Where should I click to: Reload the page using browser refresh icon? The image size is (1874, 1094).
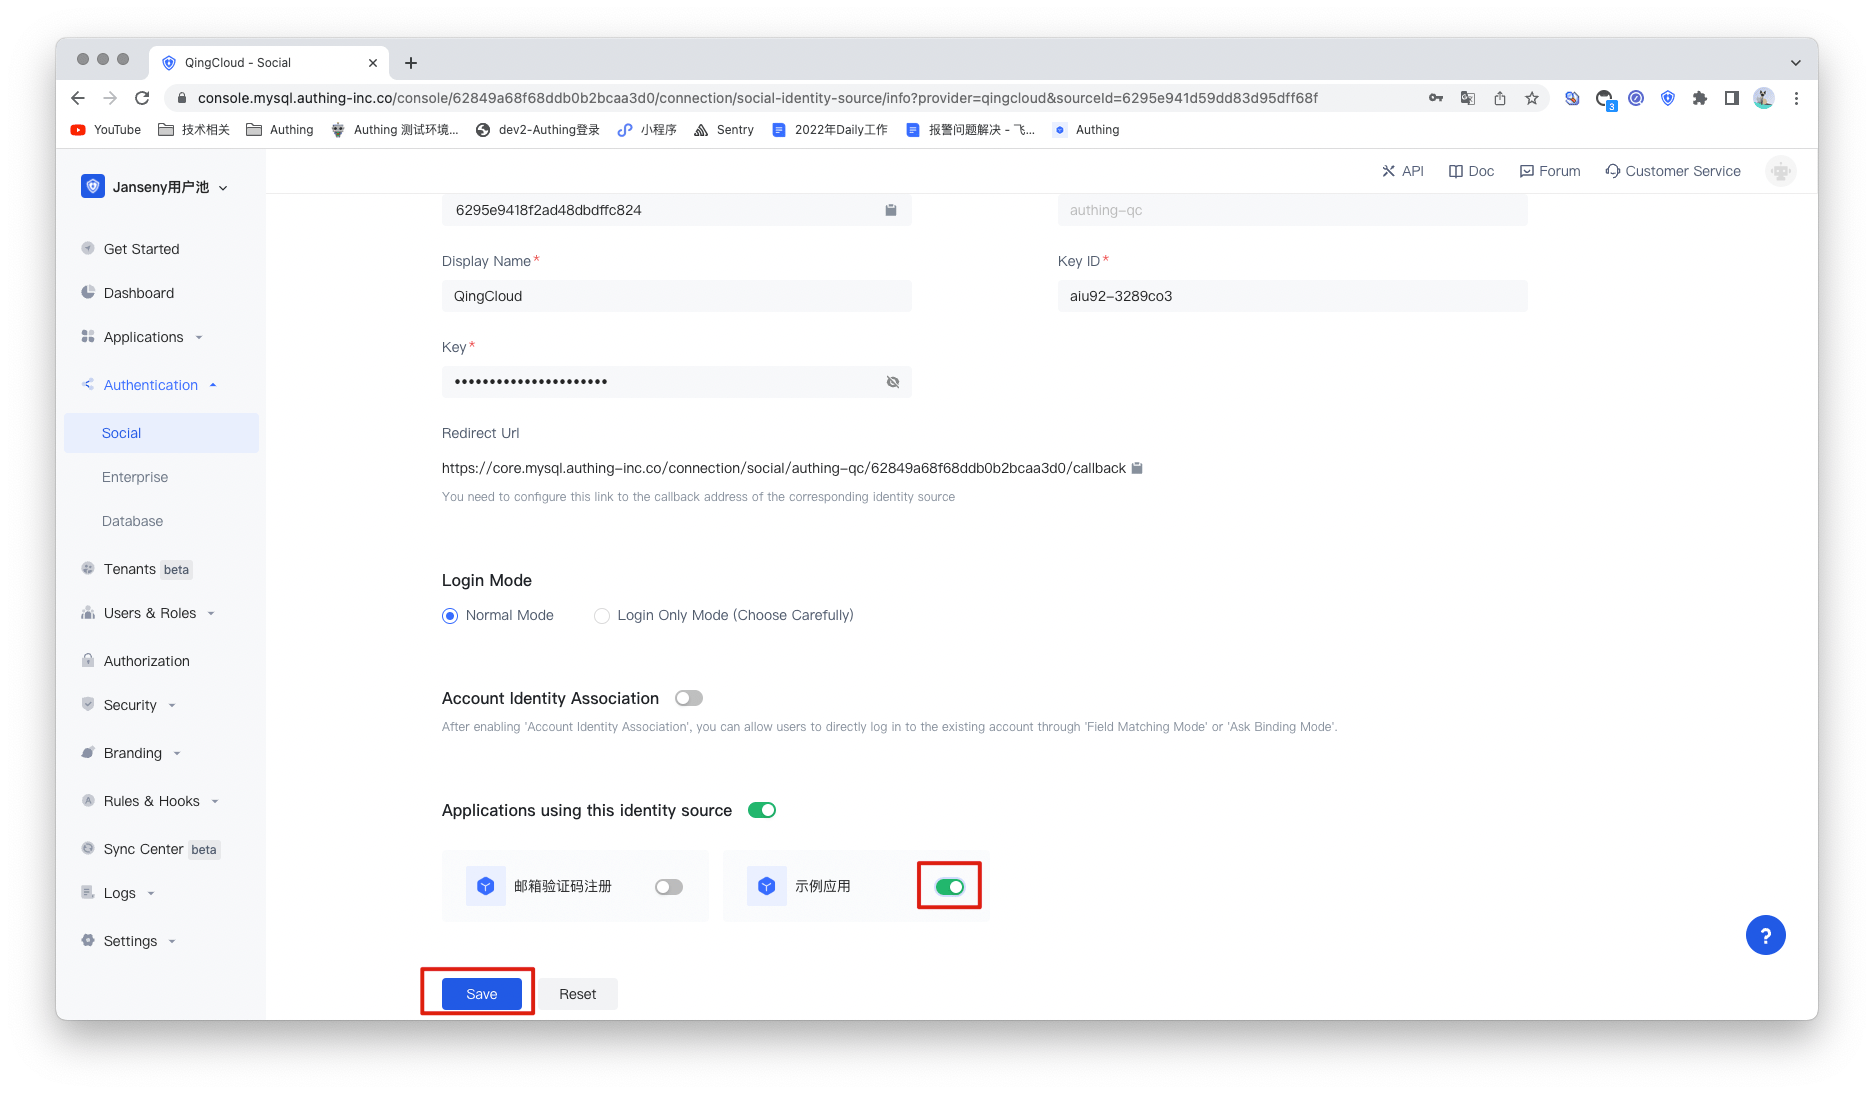(x=142, y=98)
